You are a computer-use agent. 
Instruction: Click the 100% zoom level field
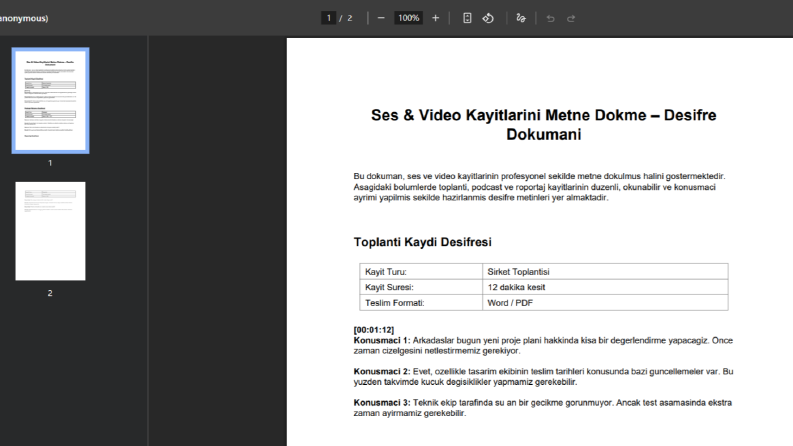(x=409, y=18)
